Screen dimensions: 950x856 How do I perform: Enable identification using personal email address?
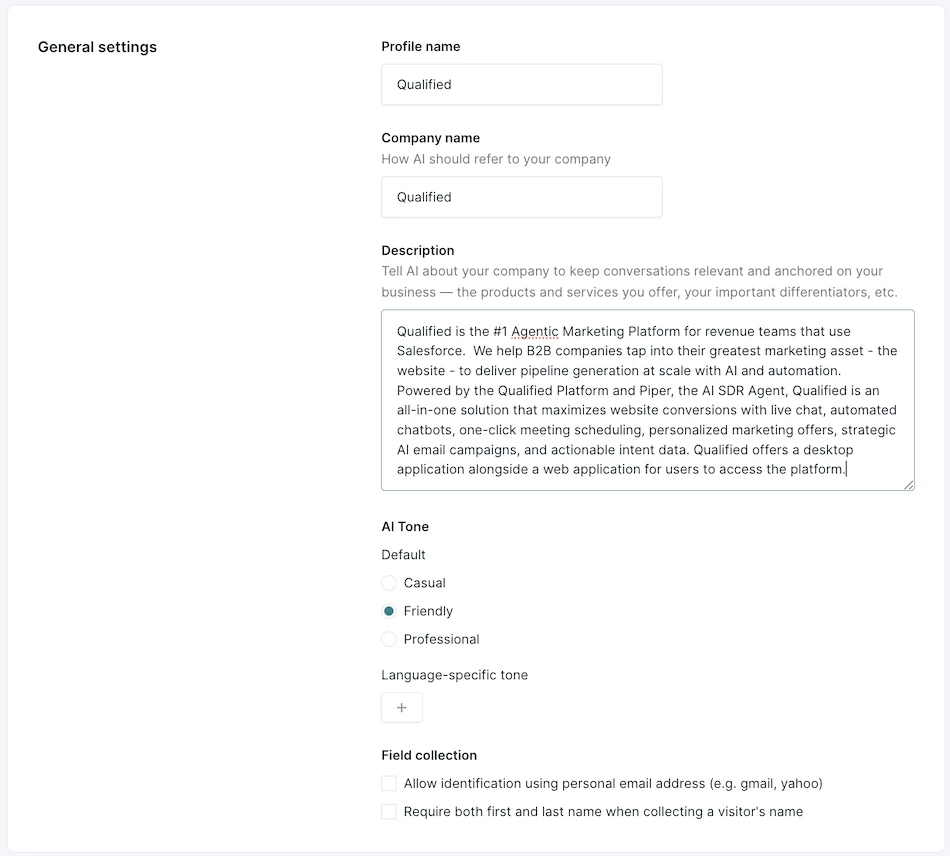pos(389,783)
